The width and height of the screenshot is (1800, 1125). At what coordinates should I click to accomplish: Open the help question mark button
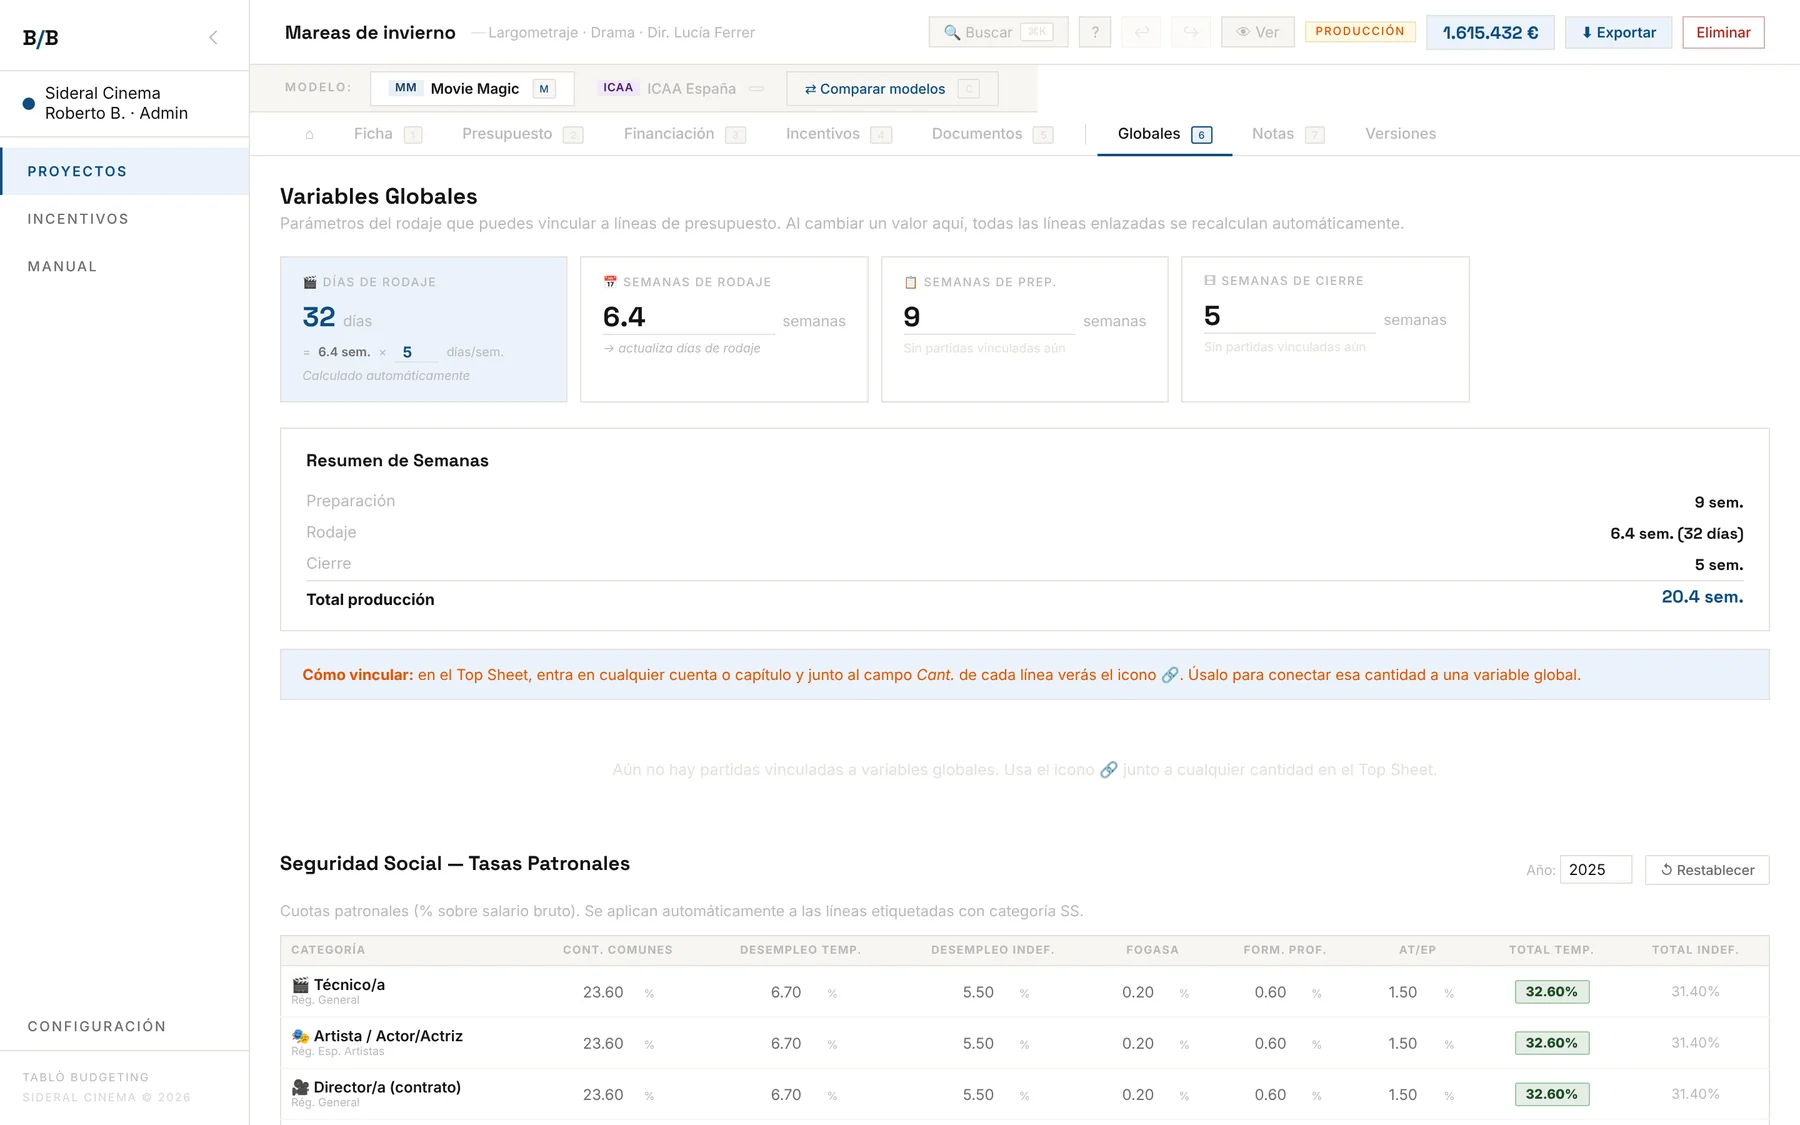pyautogui.click(x=1095, y=32)
